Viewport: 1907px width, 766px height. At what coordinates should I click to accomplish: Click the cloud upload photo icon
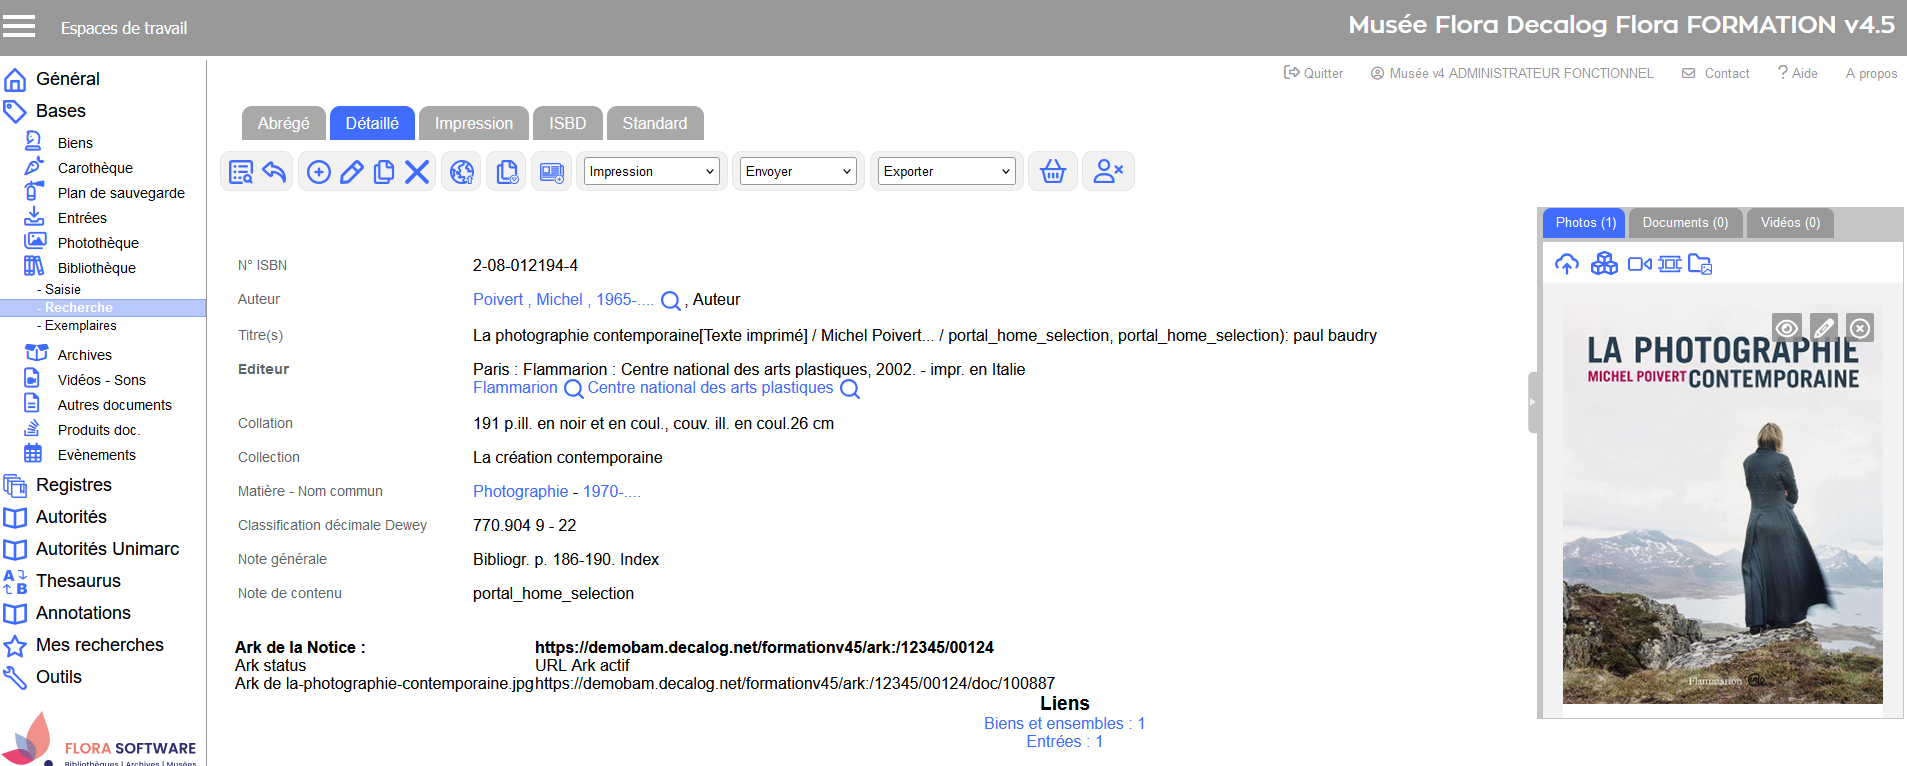tap(1566, 264)
